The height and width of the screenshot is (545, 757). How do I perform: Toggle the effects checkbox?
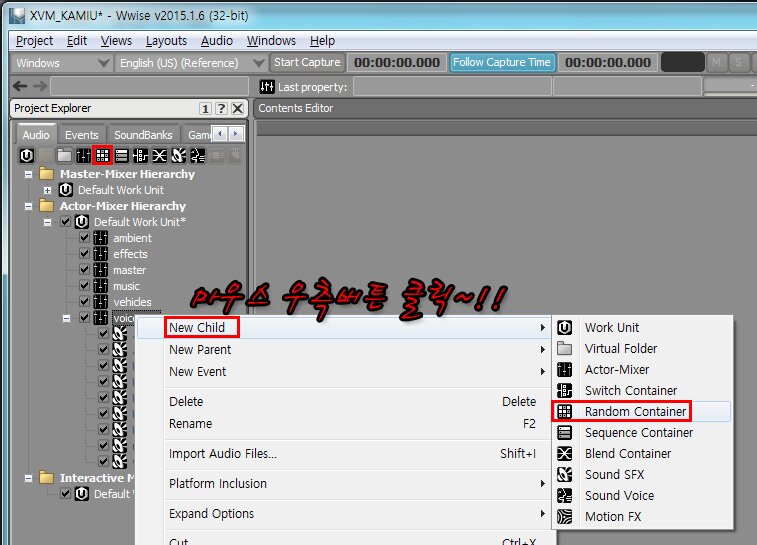[84, 253]
